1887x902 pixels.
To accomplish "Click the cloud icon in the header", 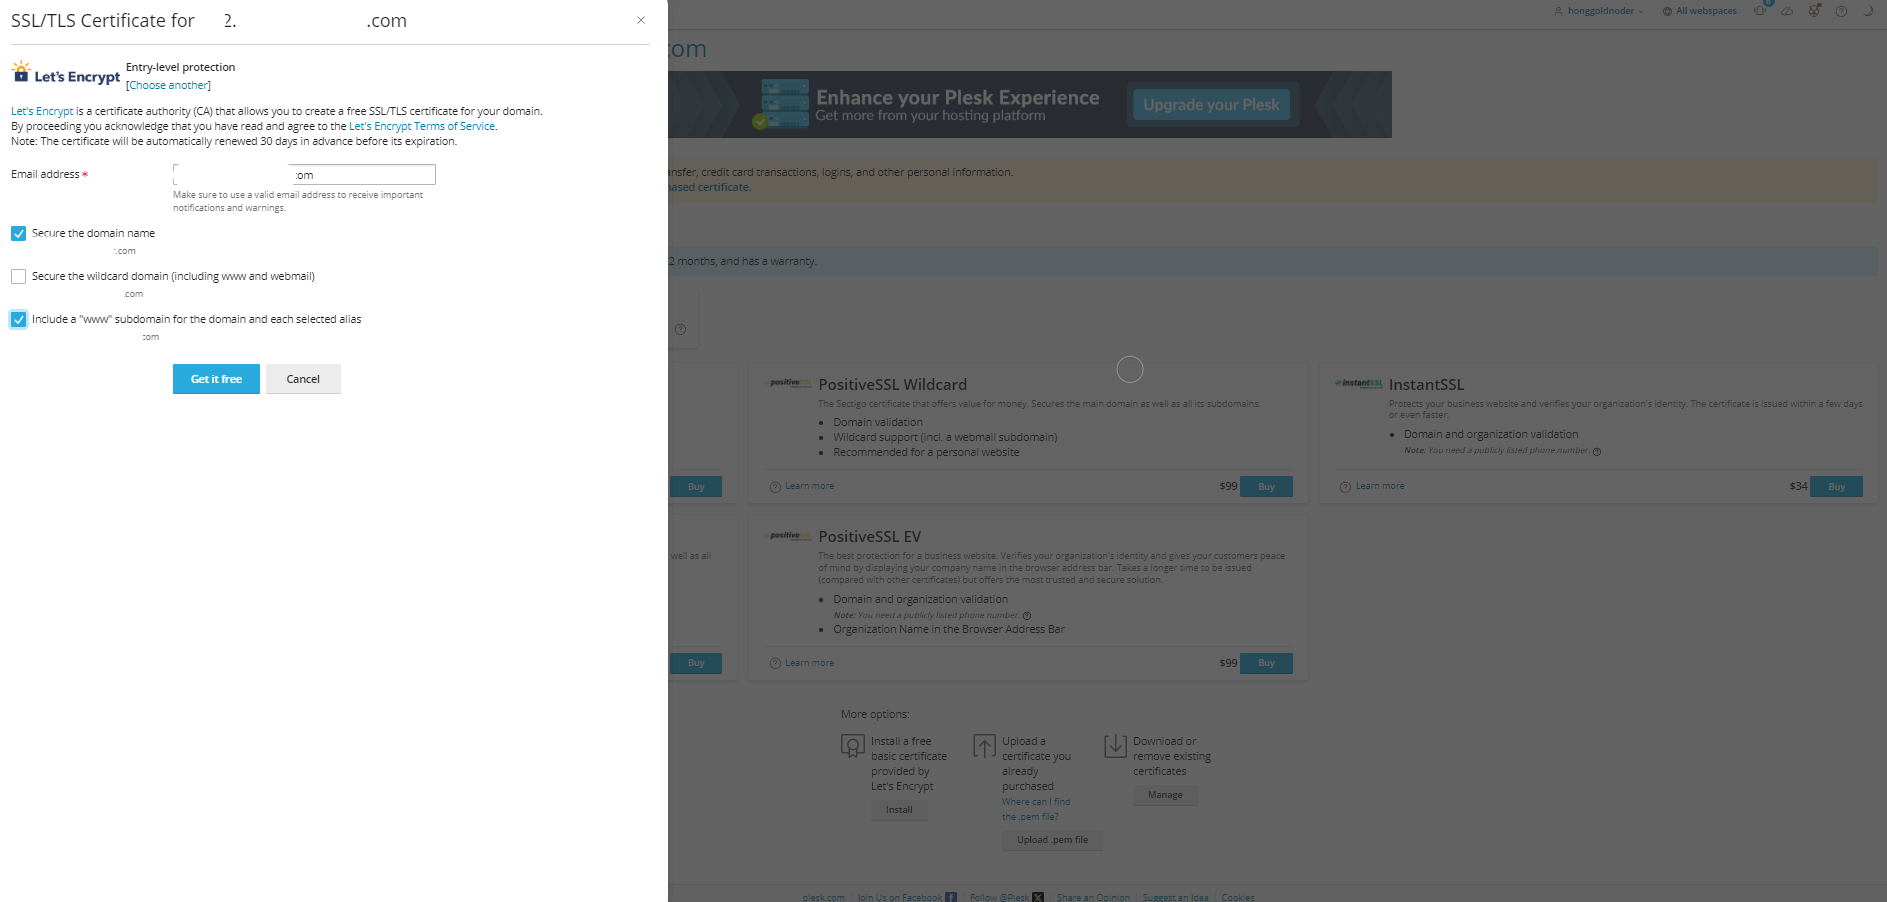I will [x=1787, y=11].
